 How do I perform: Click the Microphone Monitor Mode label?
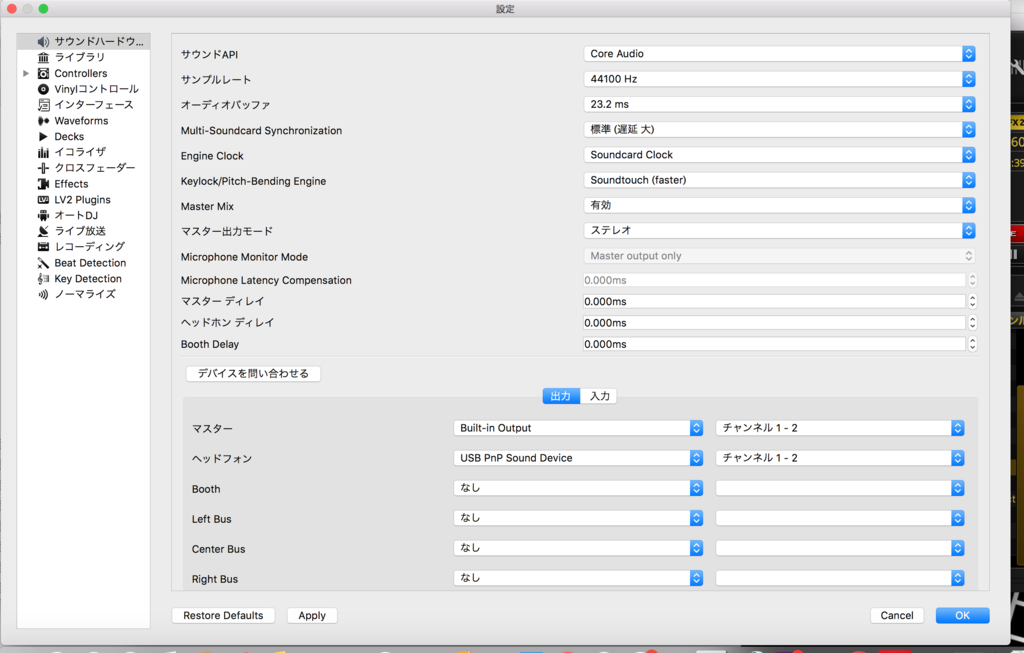pyautogui.click(x=244, y=257)
